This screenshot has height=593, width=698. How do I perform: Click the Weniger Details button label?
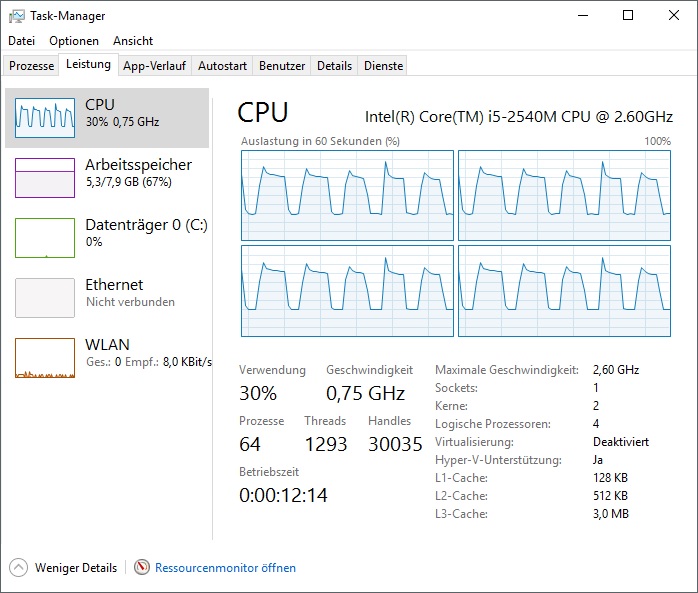click(x=76, y=568)
